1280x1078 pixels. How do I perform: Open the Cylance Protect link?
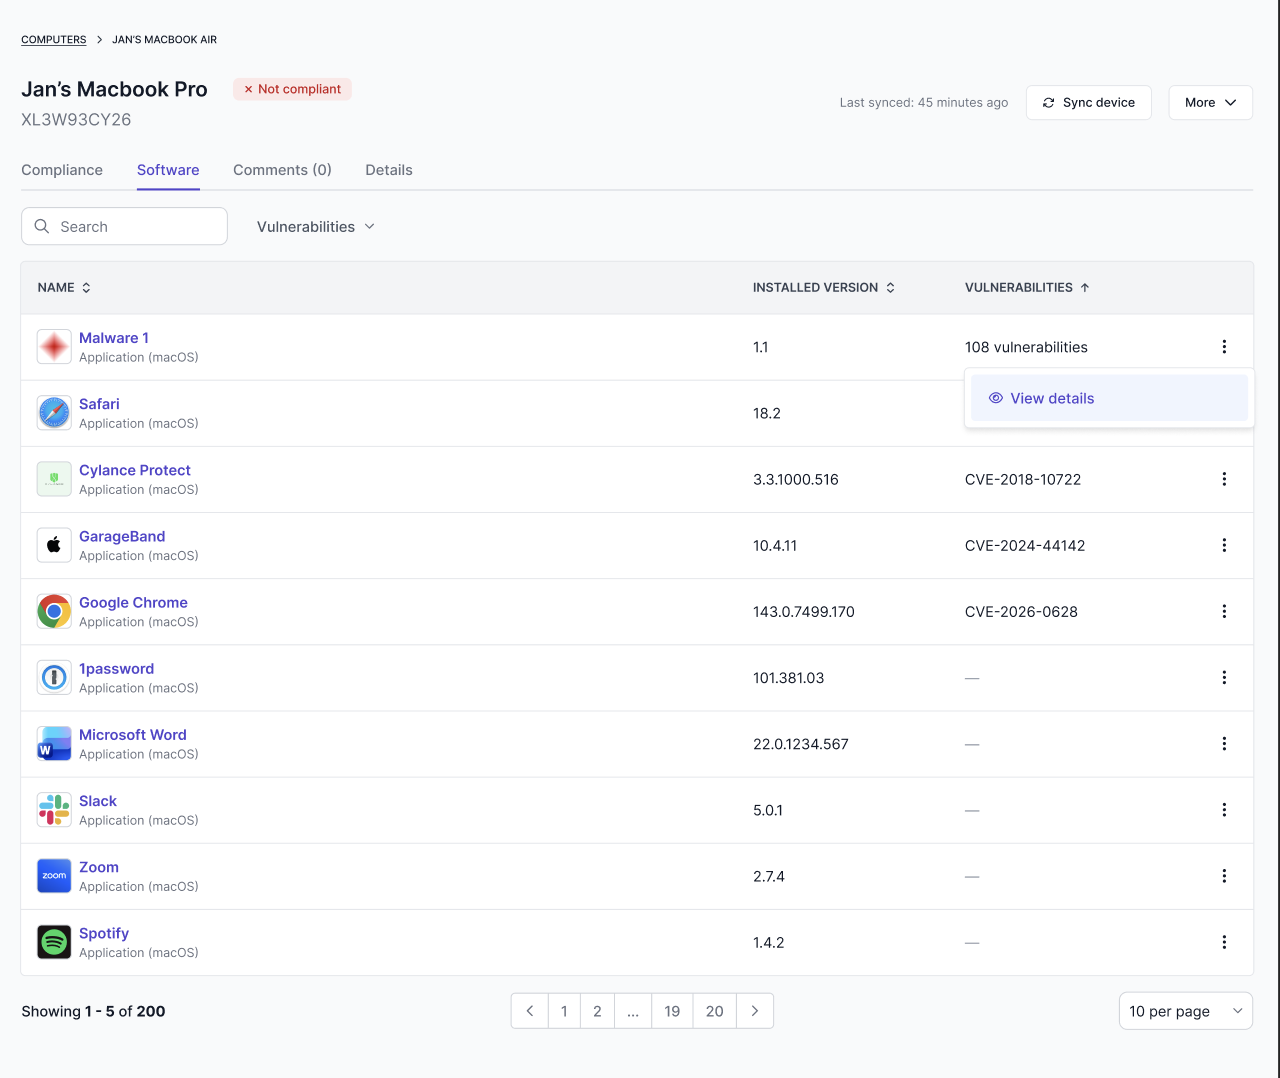135,470
